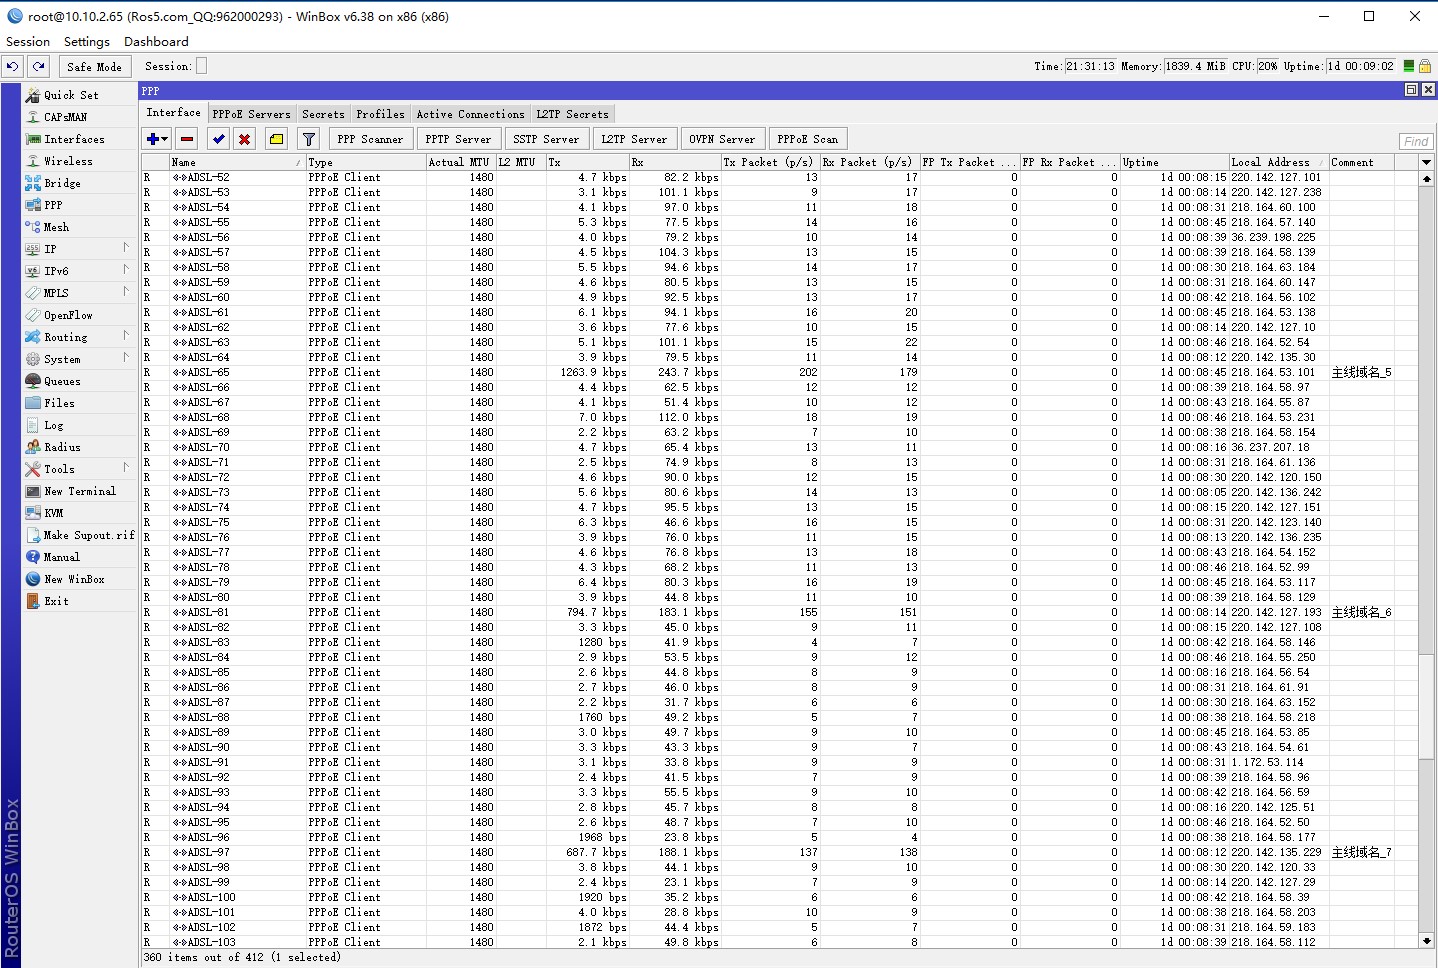
Task: Open Files in sidebar
Action: pos(79,403)
